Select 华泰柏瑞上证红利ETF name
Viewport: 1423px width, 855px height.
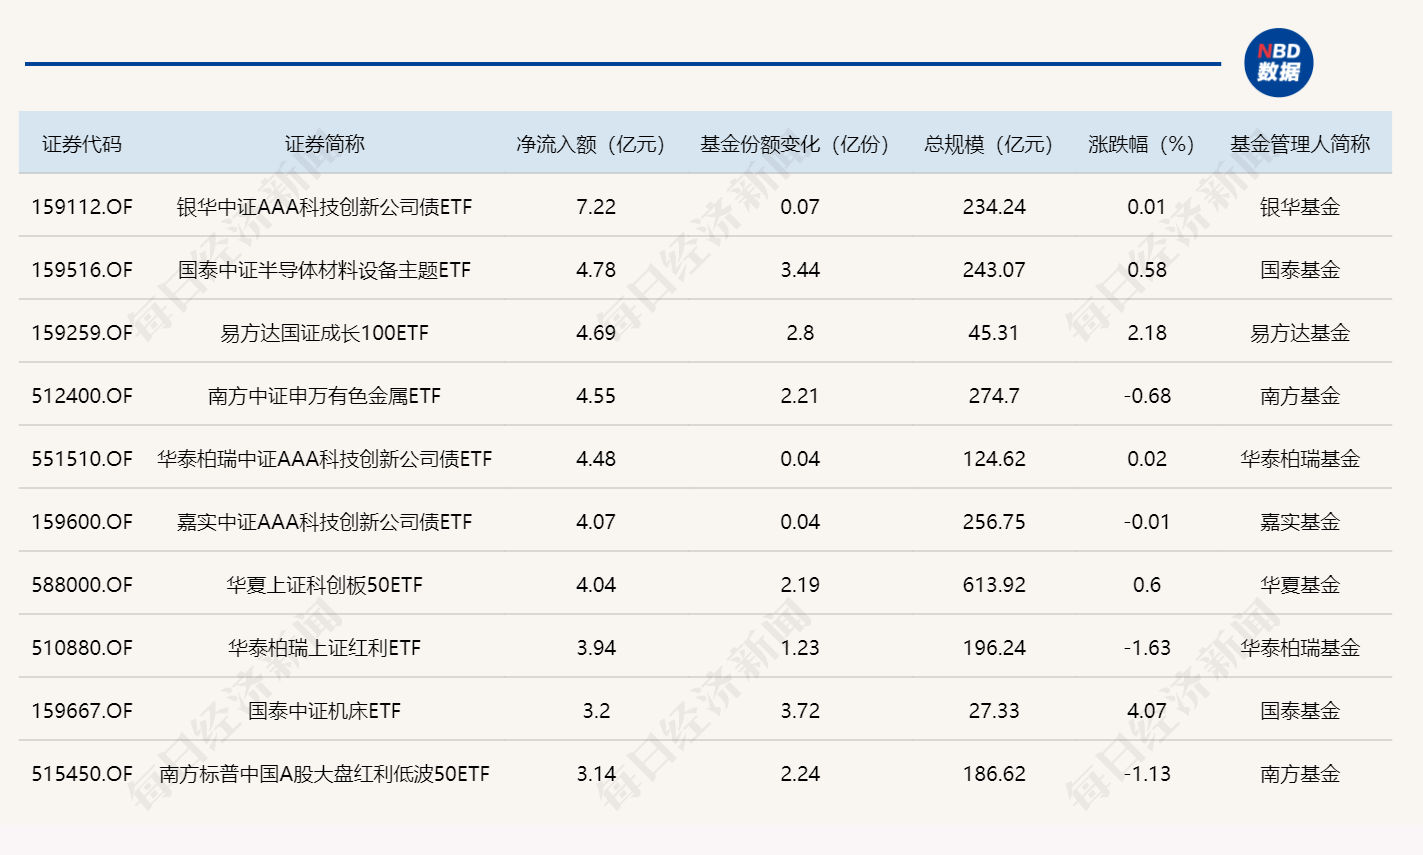coord(325,648)
